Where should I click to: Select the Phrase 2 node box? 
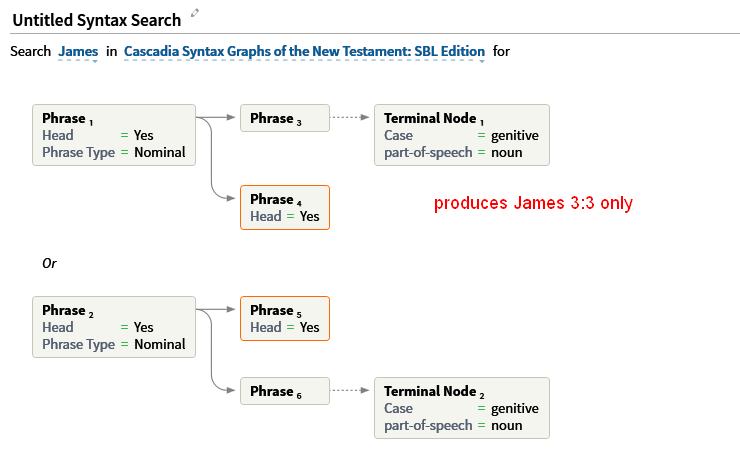114,327
